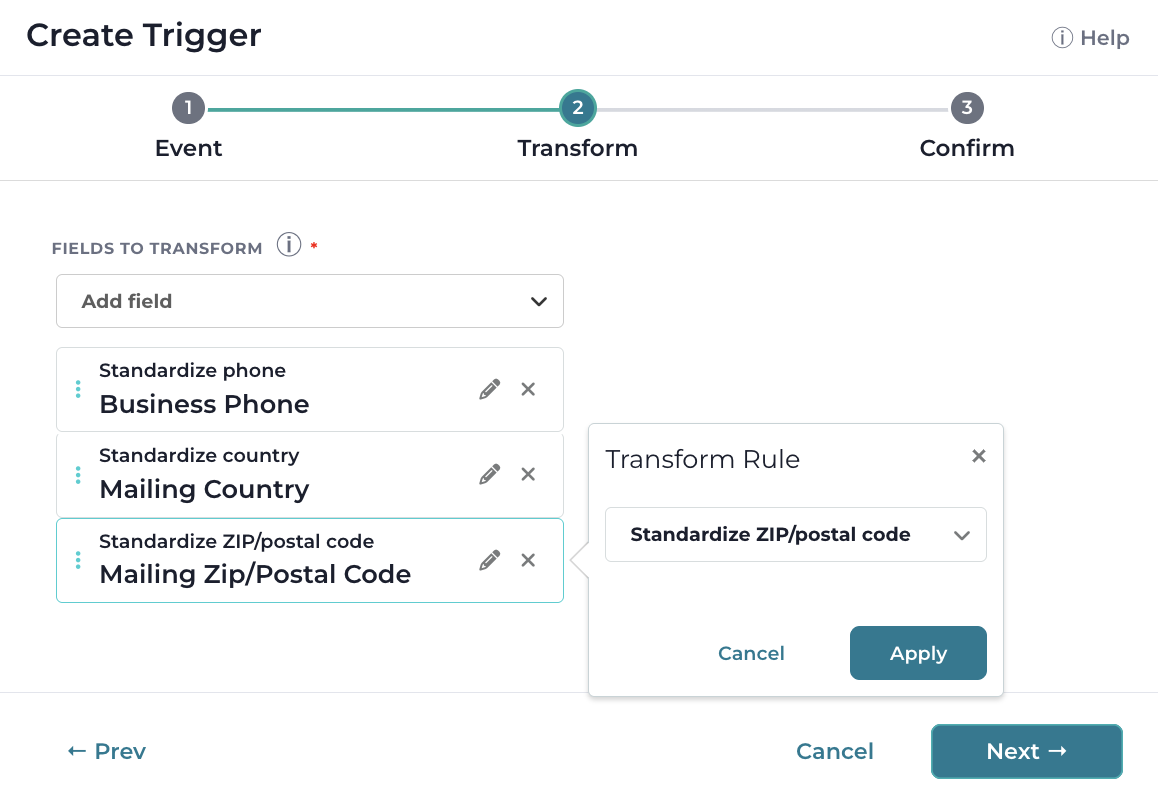Open the Add field dropdown
Screen dimensions: 1158x800
tap(310, 301)
